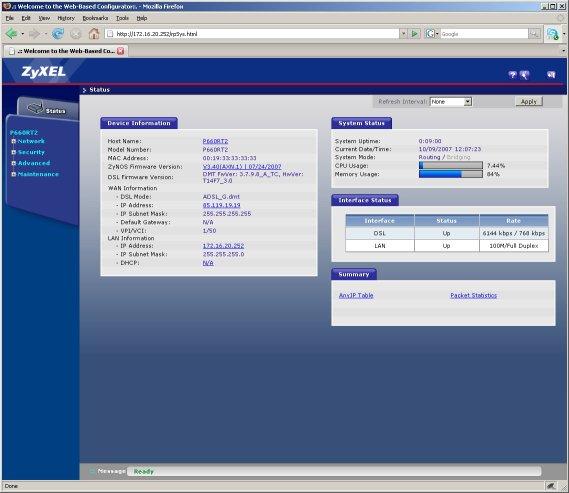Click the Google search engine icon
The height and width of the screenshot is (493, 569).
click(x=430, y=34)
